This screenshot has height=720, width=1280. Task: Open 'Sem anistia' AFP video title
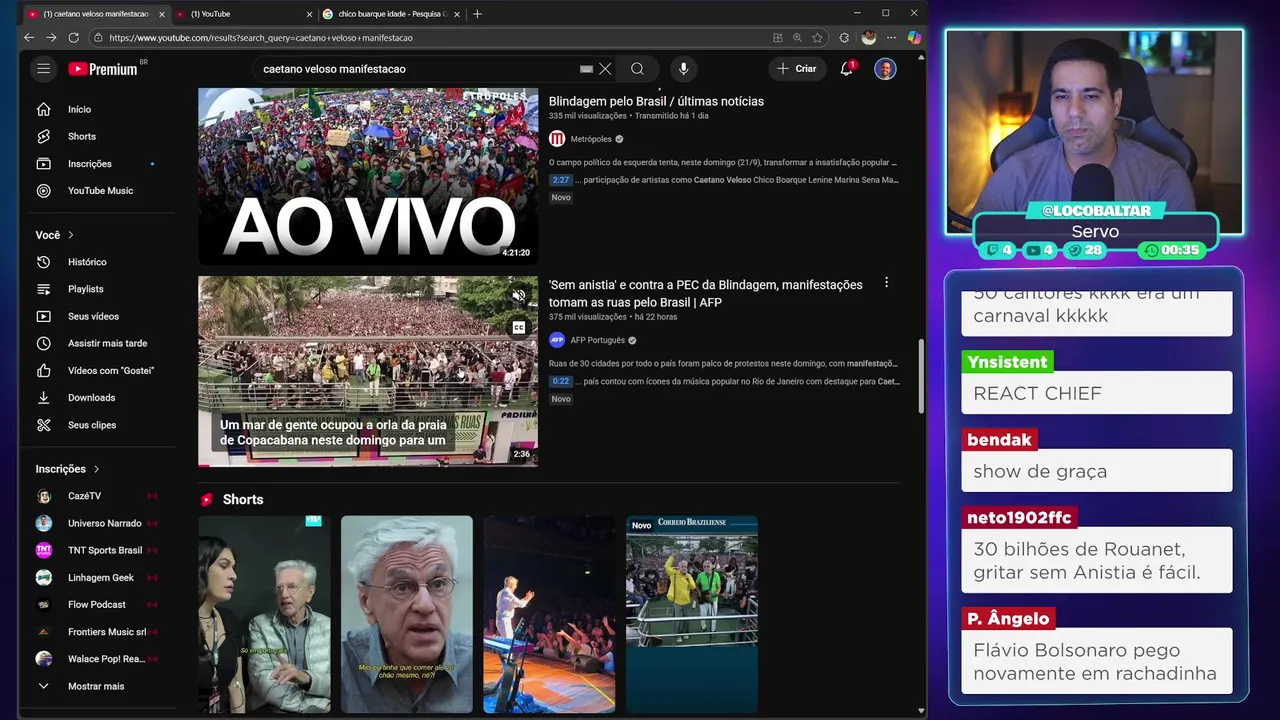click(706, 293)
